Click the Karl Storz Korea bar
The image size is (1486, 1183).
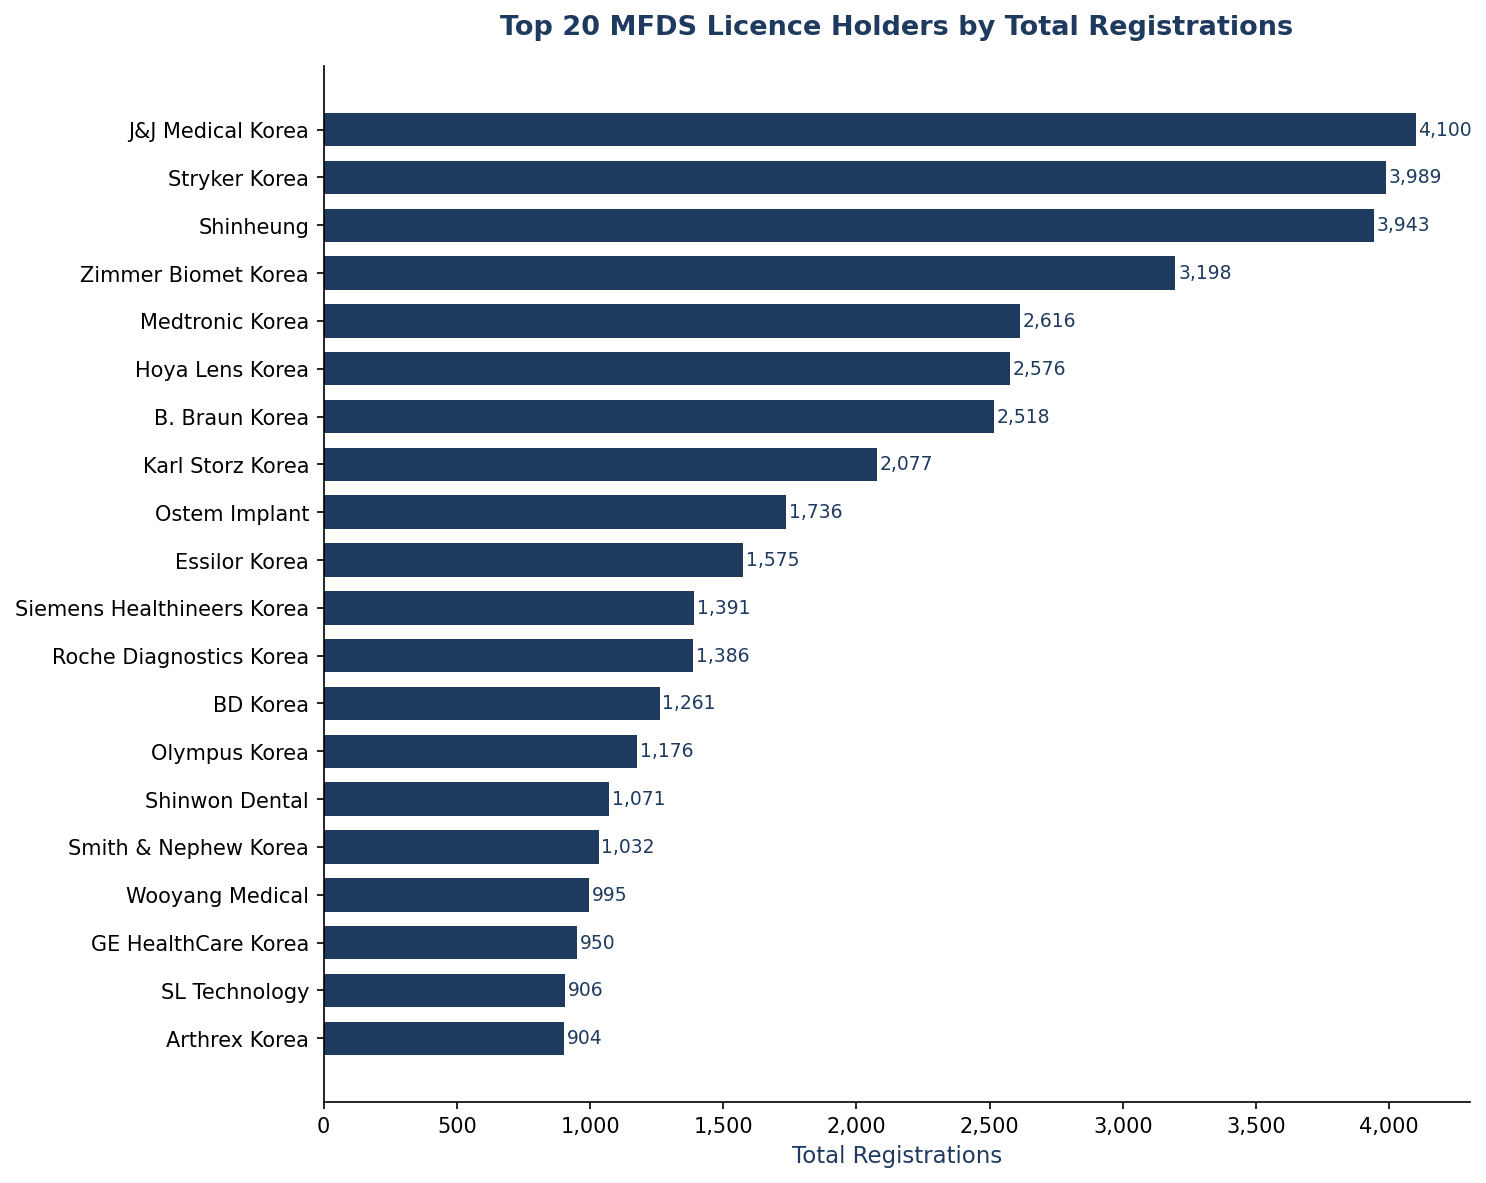600,464
